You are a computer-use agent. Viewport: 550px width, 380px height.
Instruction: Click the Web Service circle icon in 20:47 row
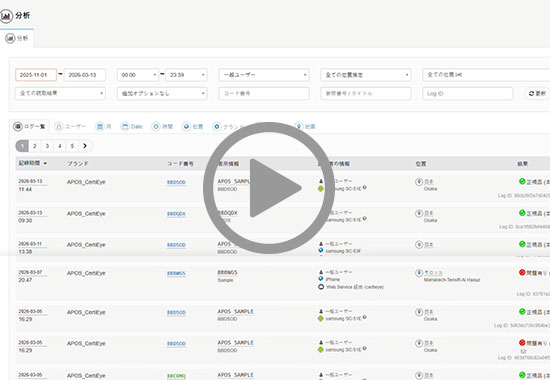(x=321, y=287)
